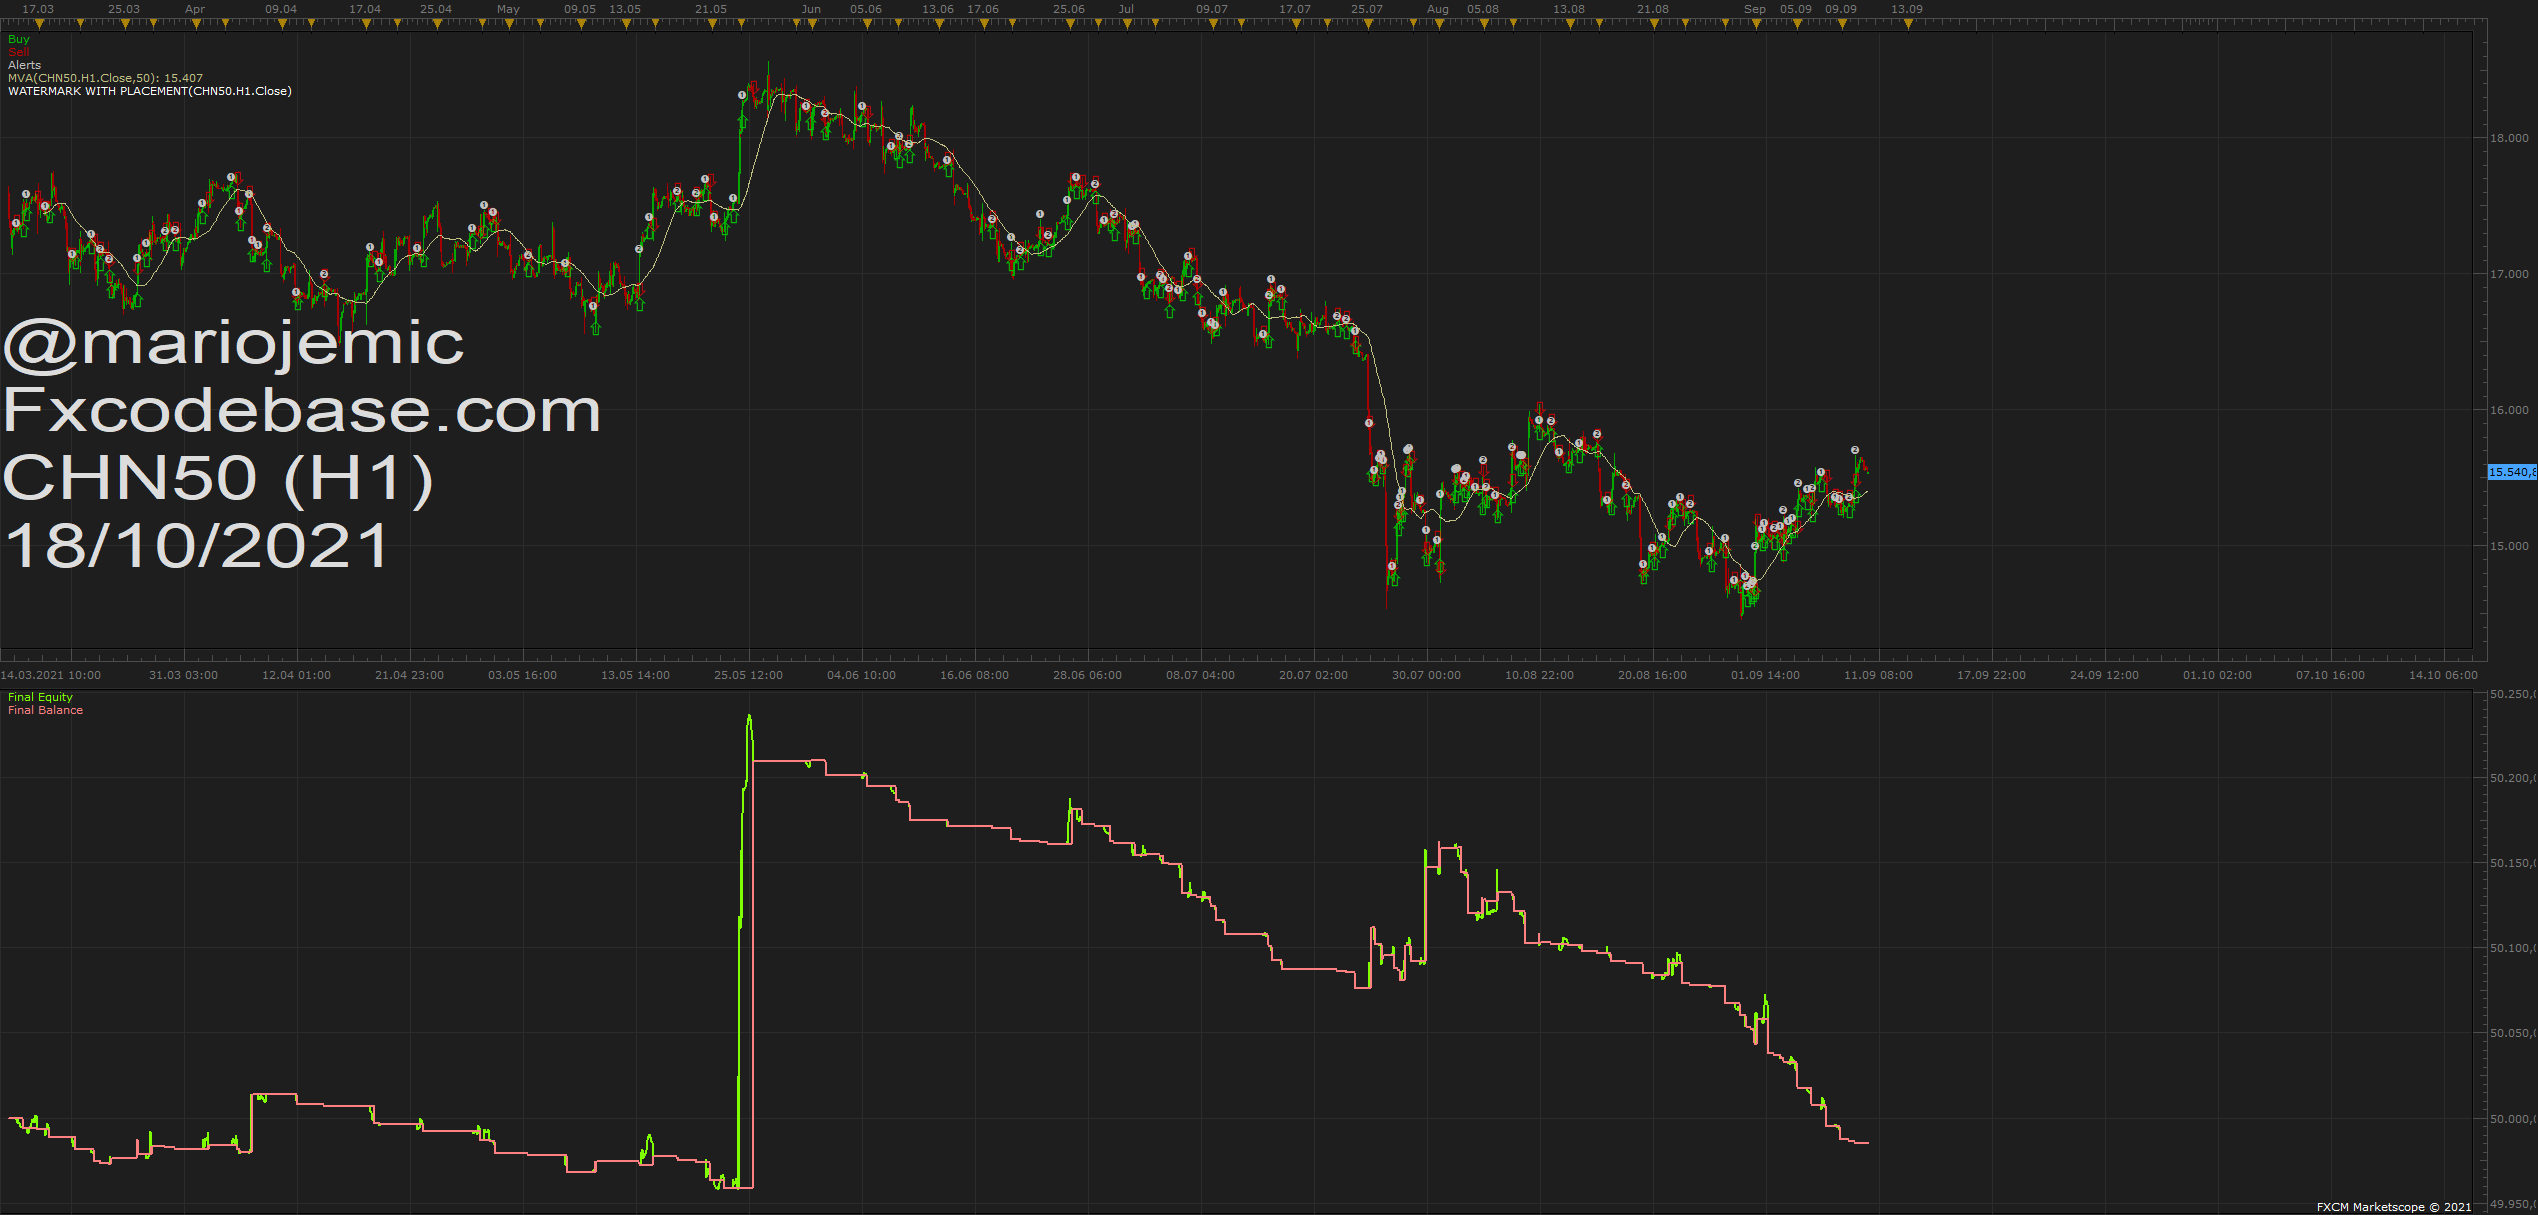Click the Buy indicator label
2538x1215 pixels.
[x=19, y=39]
